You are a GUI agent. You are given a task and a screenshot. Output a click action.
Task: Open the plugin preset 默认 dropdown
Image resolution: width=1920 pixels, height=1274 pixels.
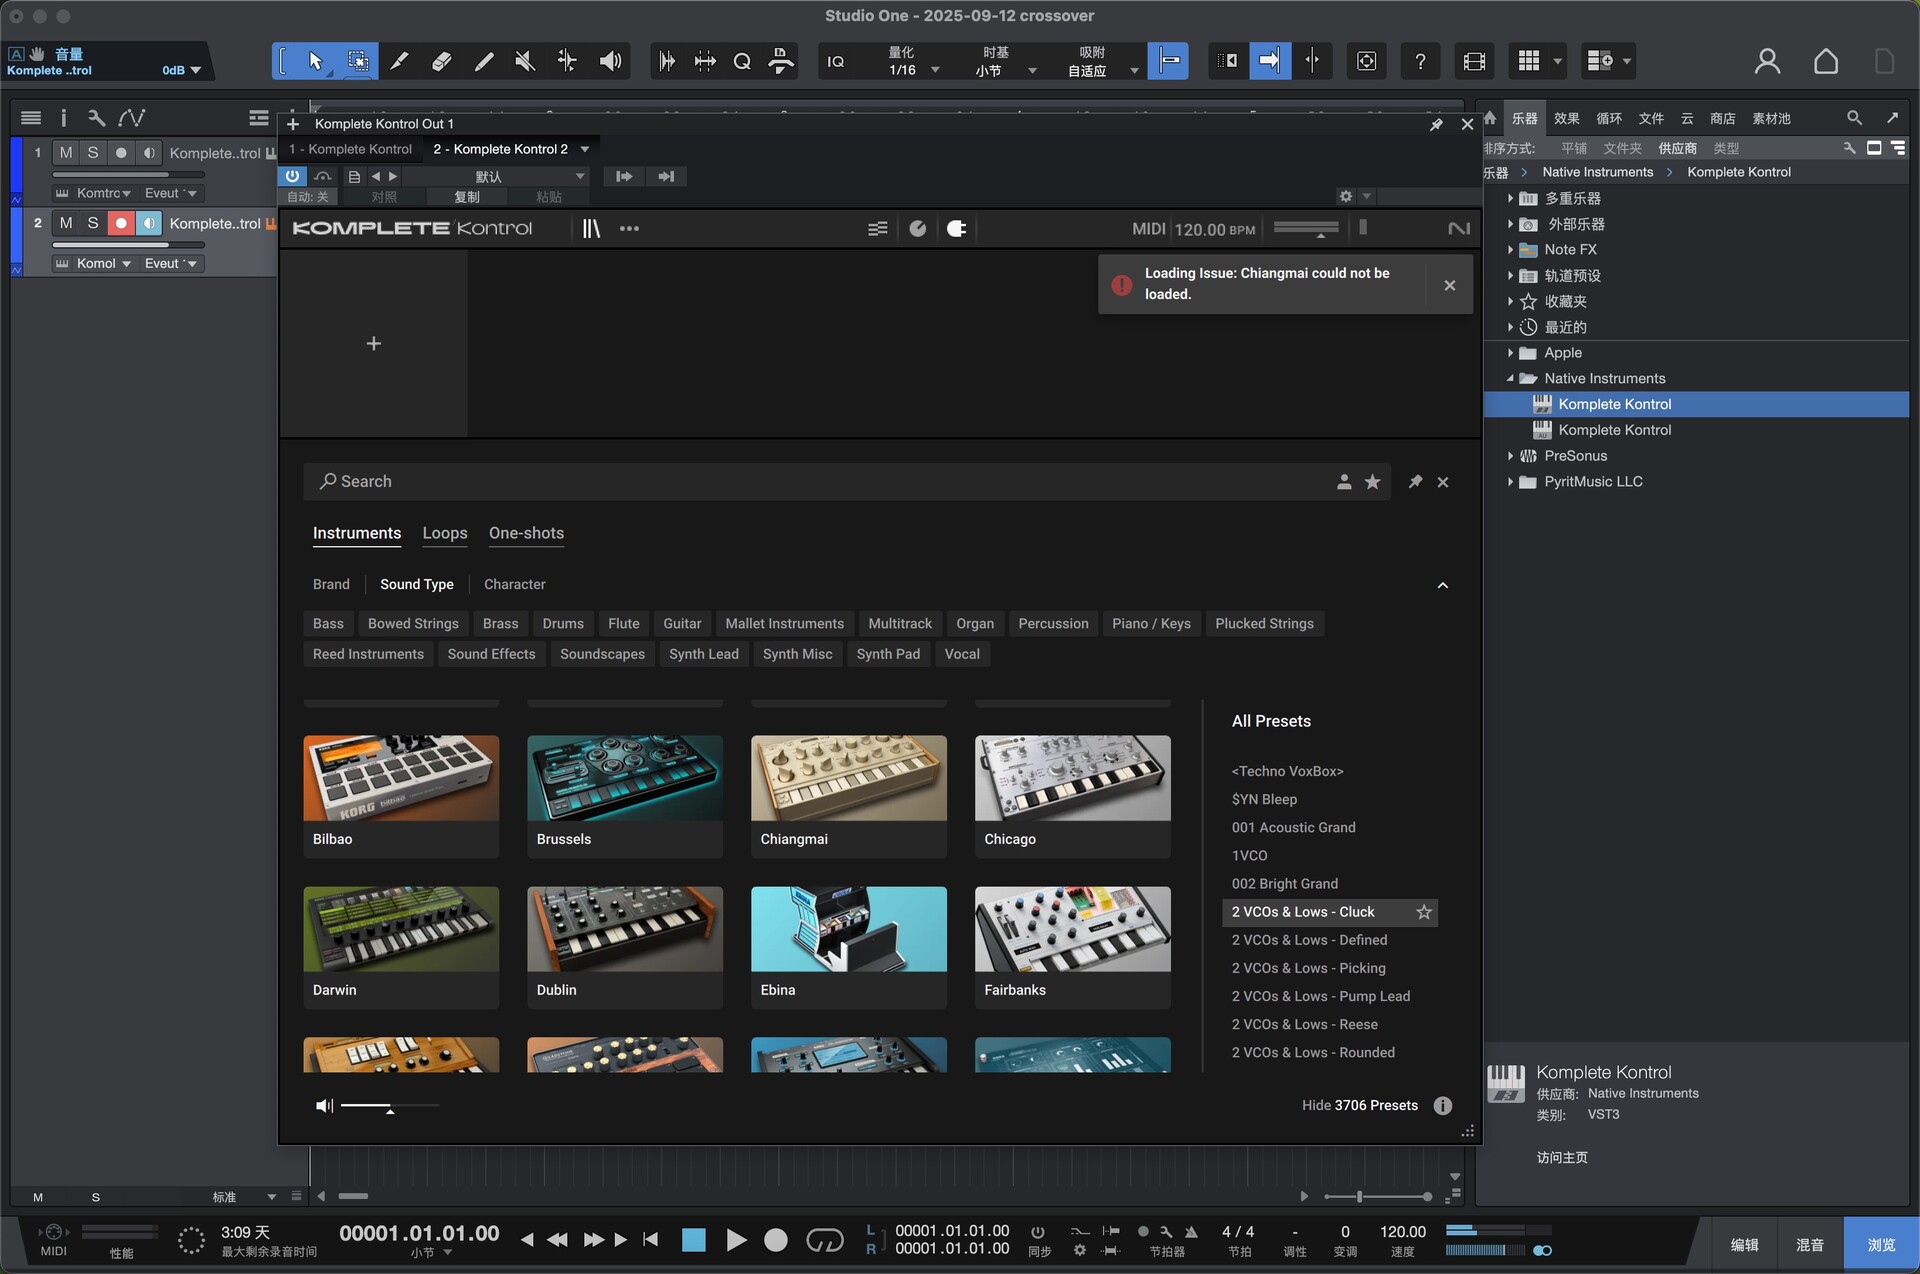495,176
